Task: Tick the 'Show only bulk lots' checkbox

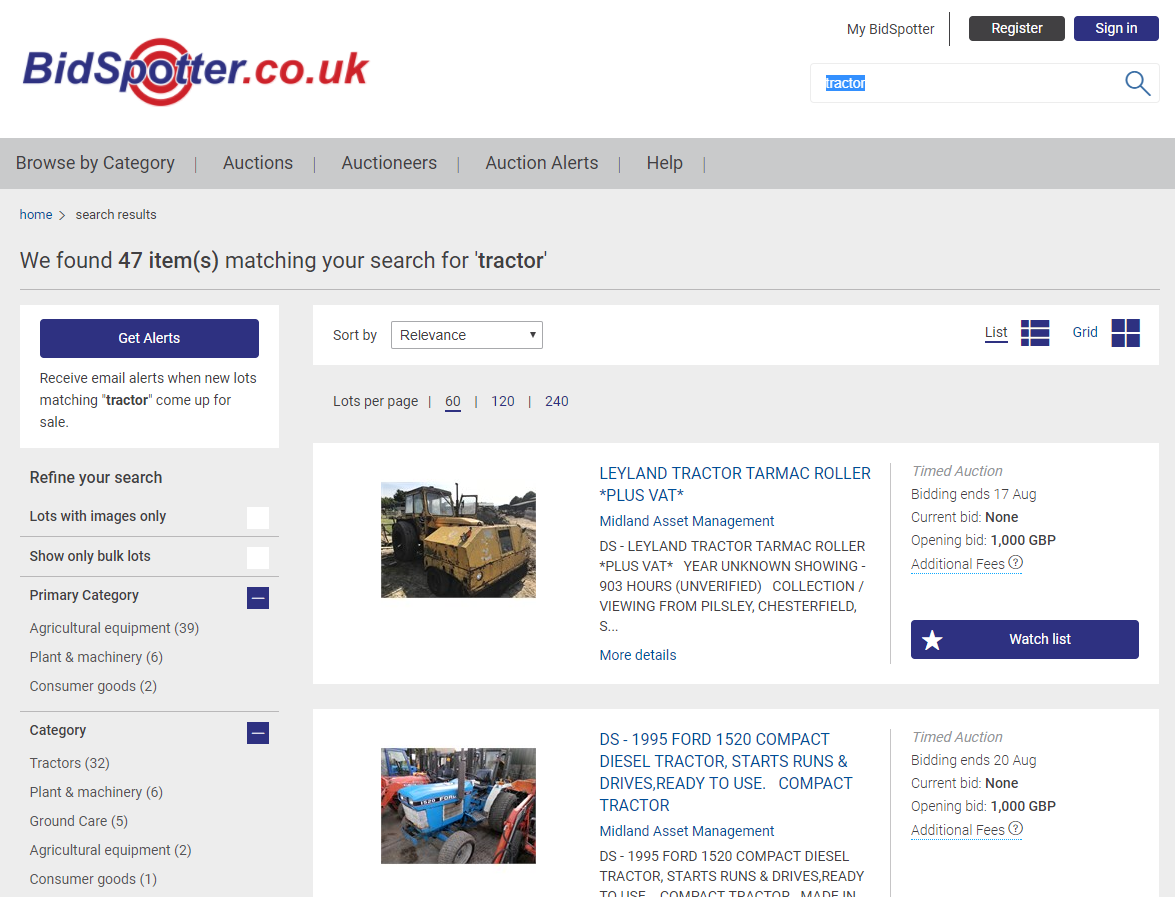Action: 258,557
